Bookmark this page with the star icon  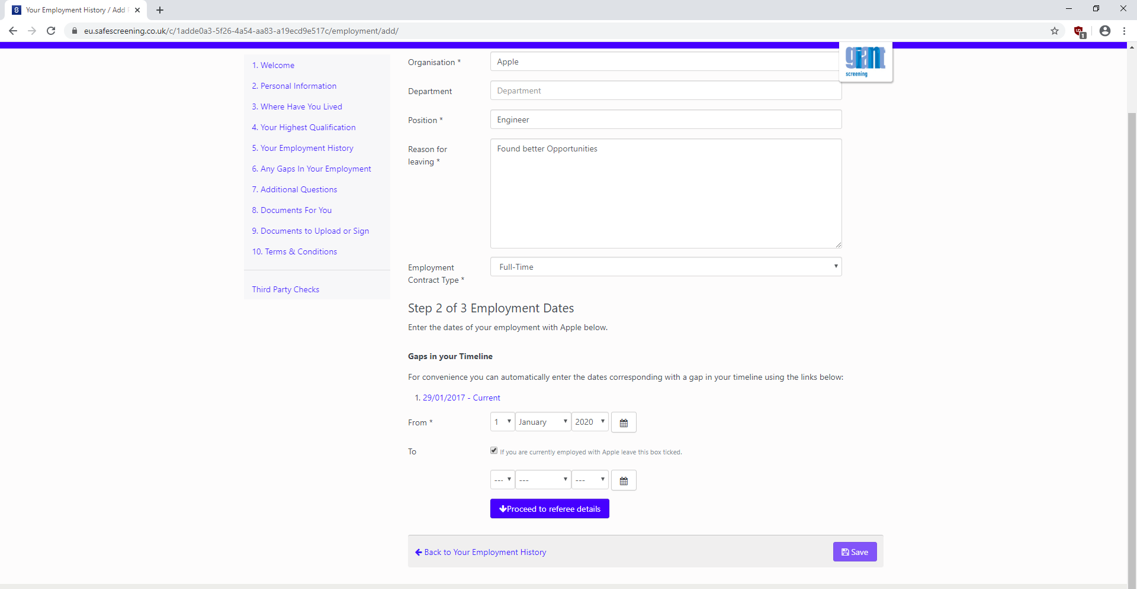point(1054,31)
